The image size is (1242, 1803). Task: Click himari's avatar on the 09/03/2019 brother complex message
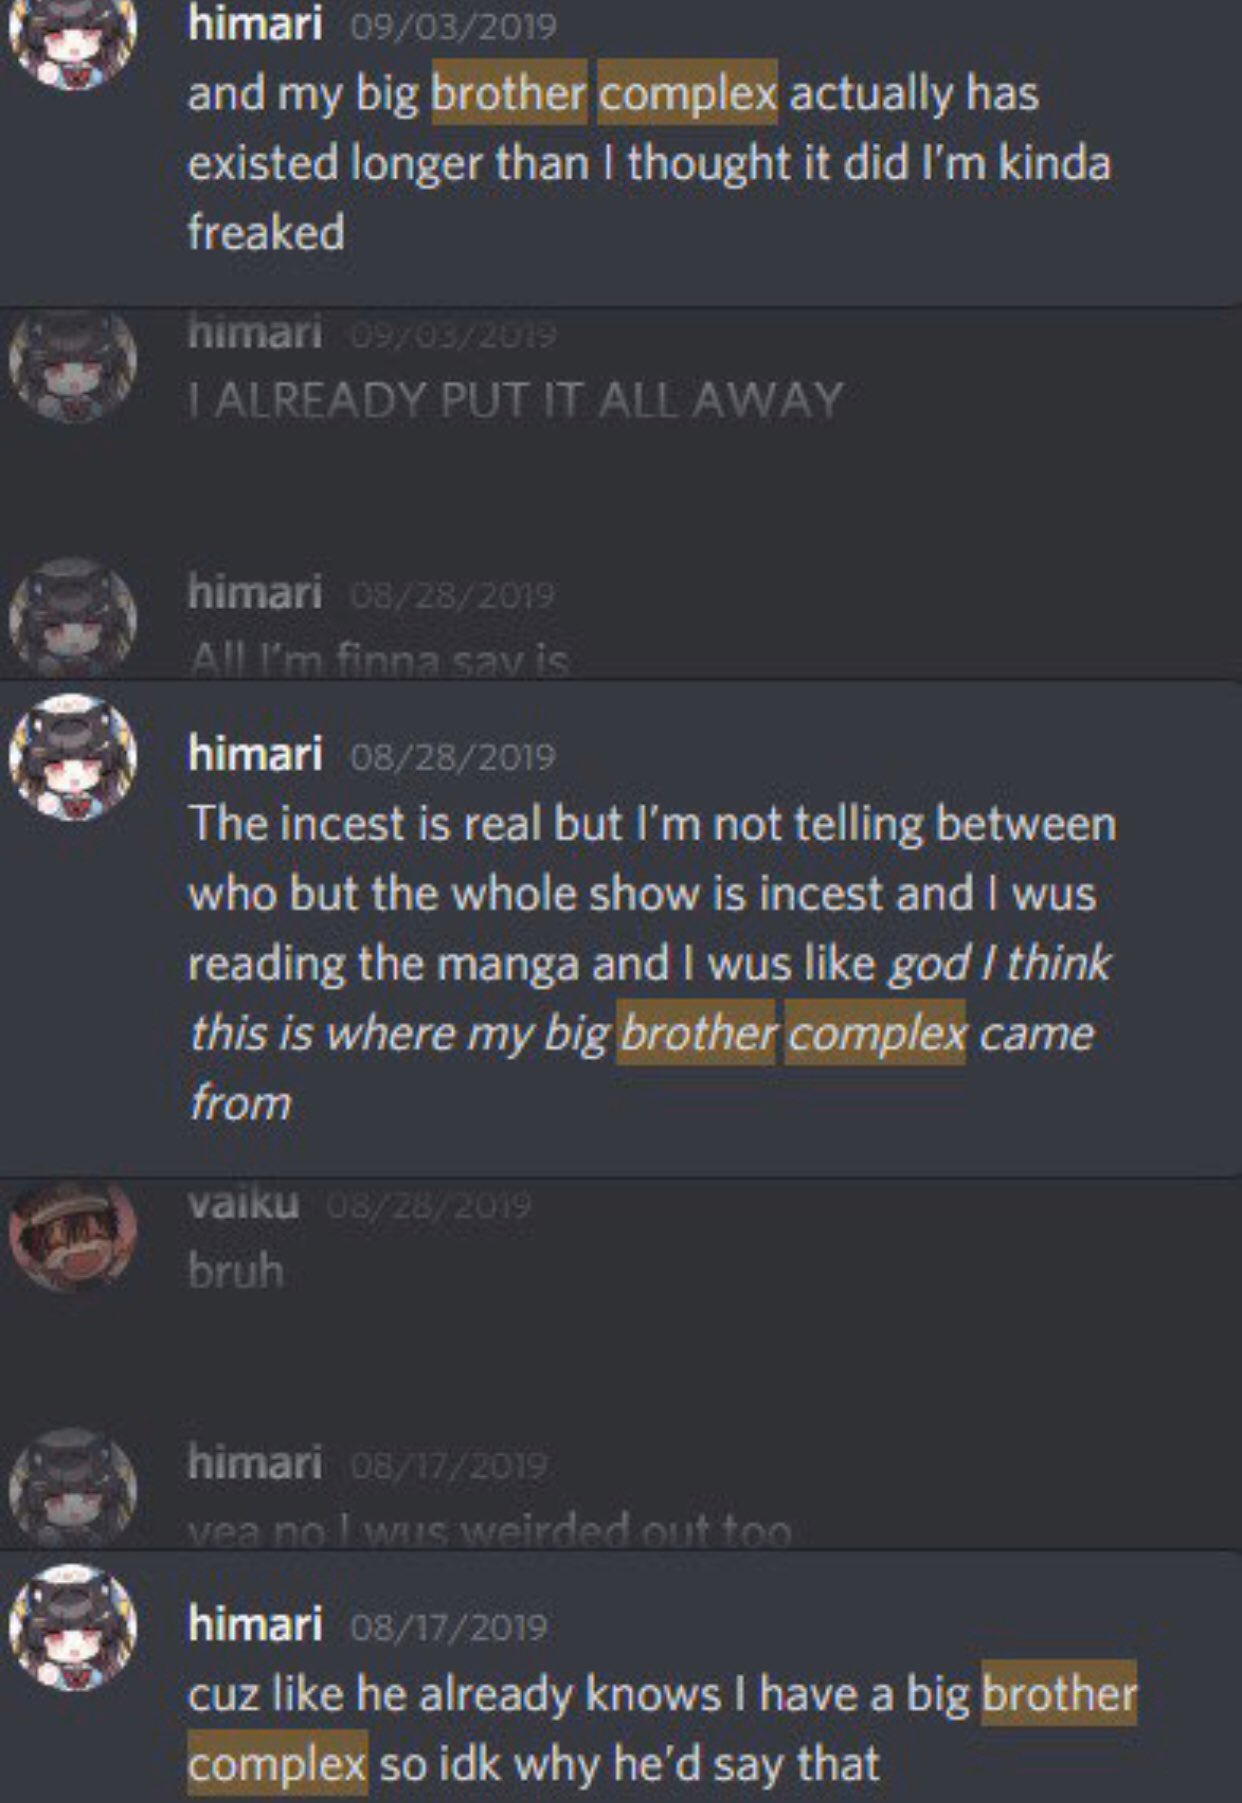[73, 40]
